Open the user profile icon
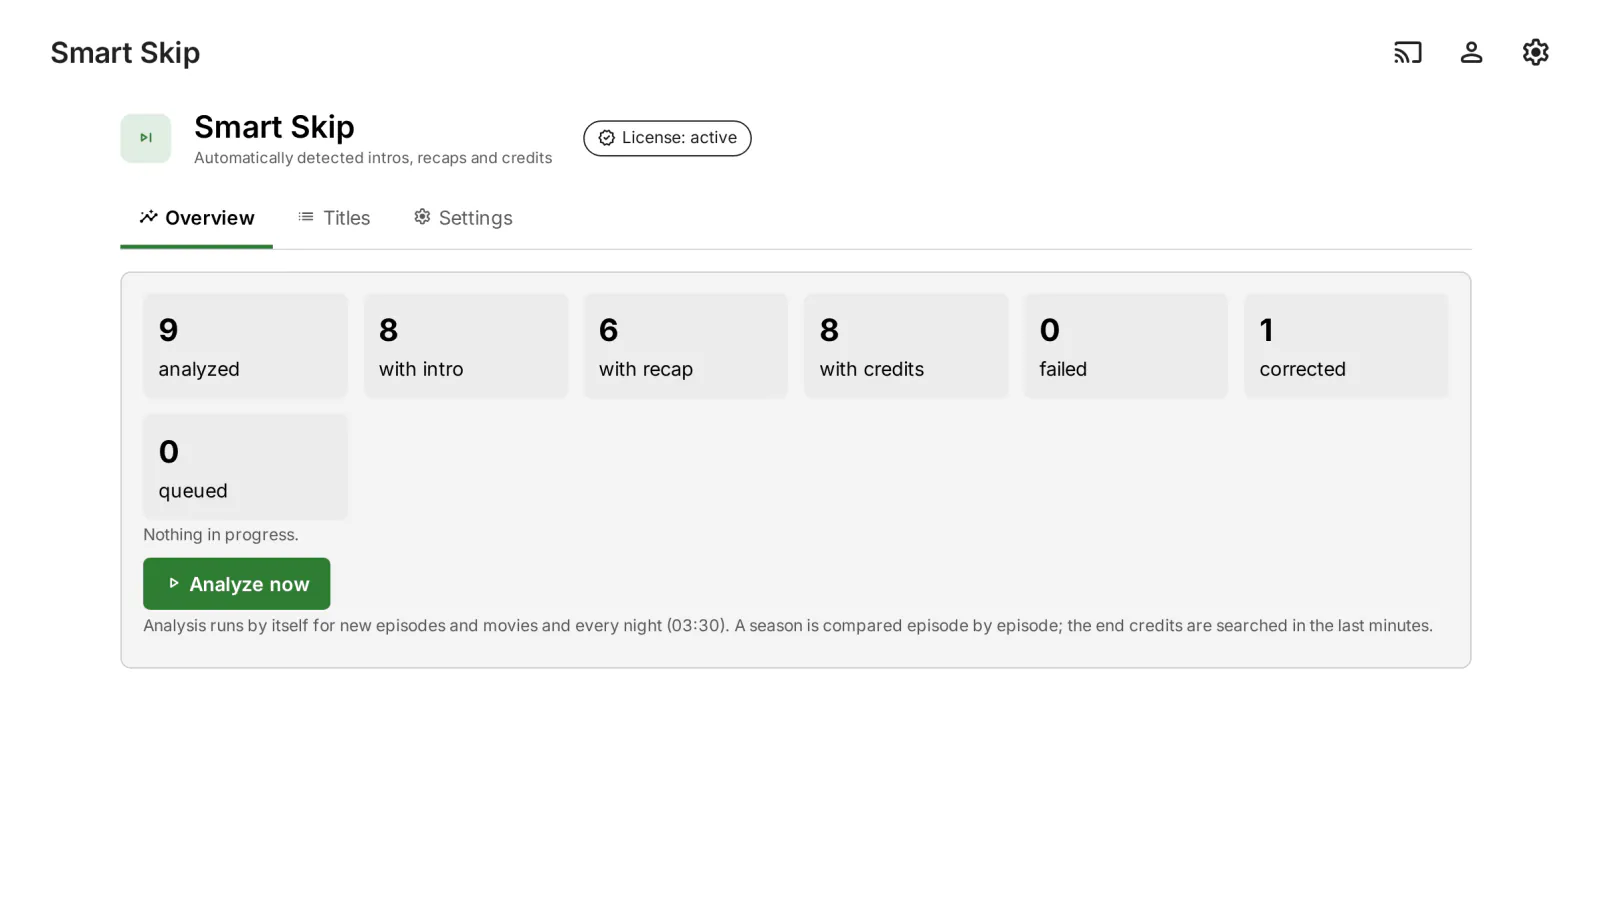 click(x=1471, y=52)
